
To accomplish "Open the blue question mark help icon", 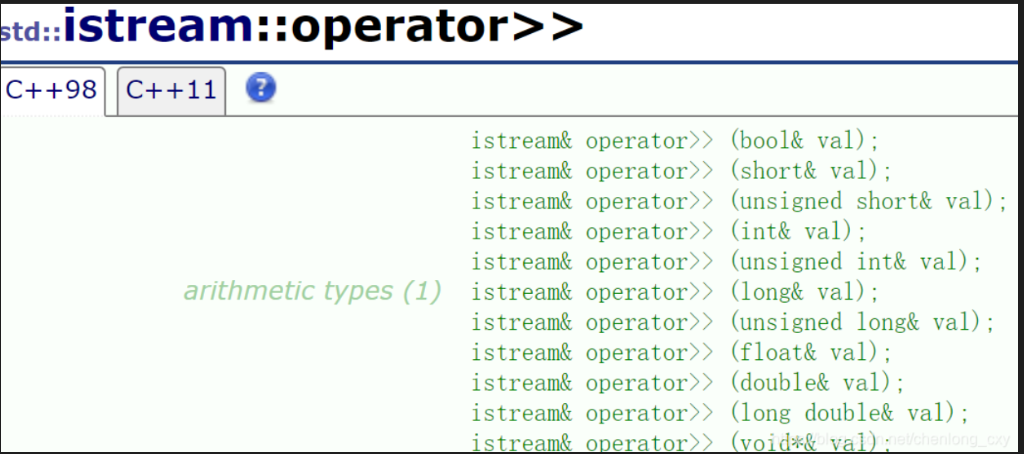I will pos(261,88).
